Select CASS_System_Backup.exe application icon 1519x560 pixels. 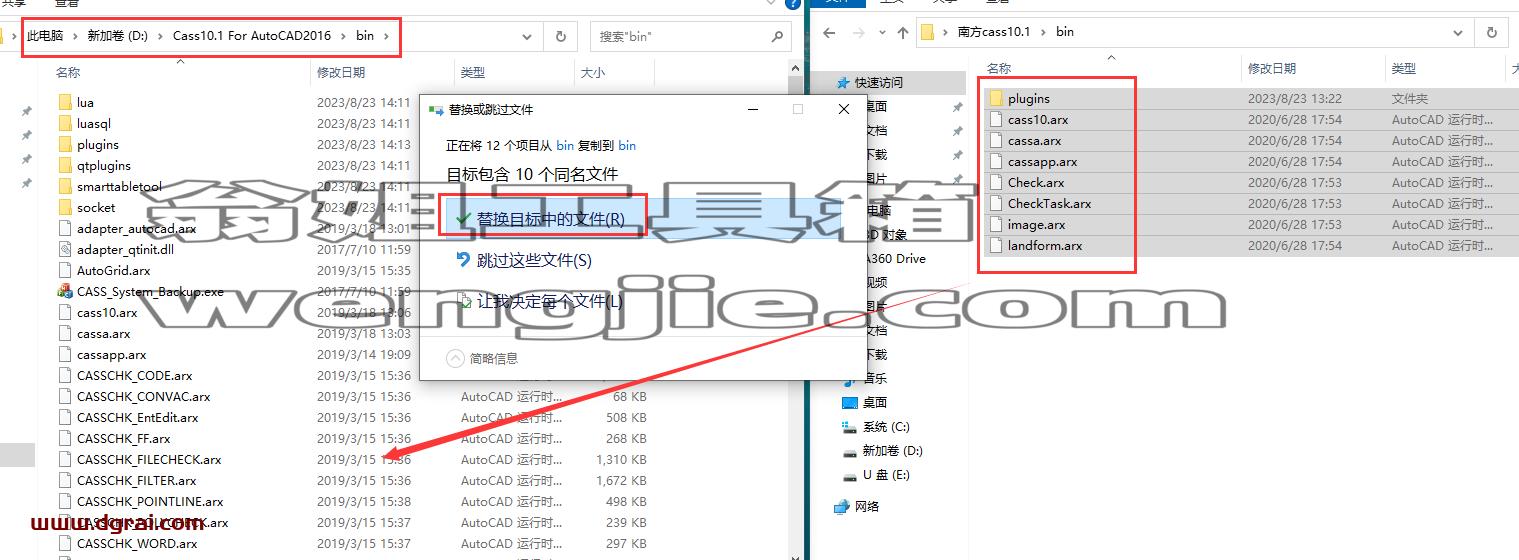66,292
